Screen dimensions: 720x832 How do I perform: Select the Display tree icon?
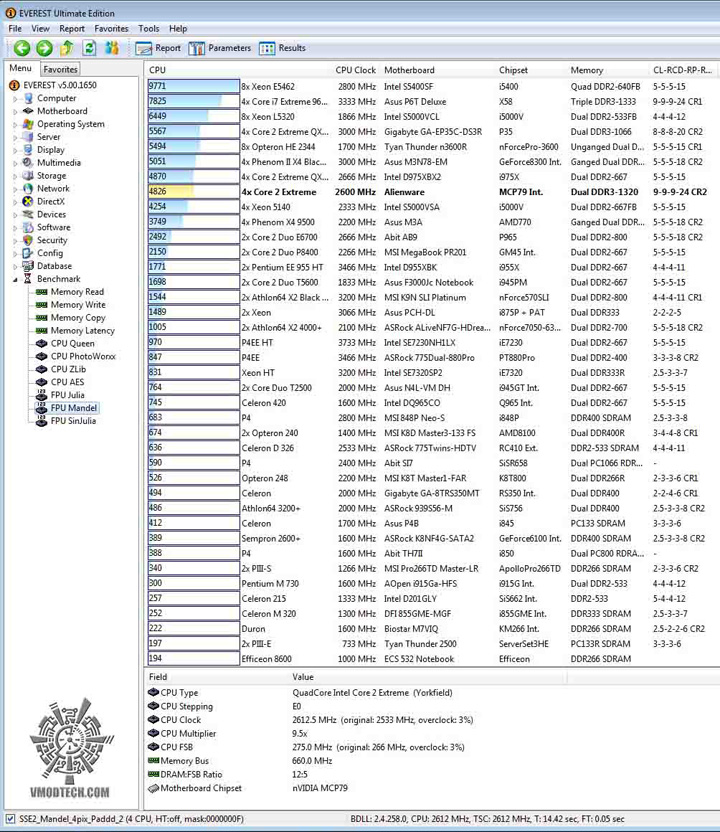coord(28,150)
